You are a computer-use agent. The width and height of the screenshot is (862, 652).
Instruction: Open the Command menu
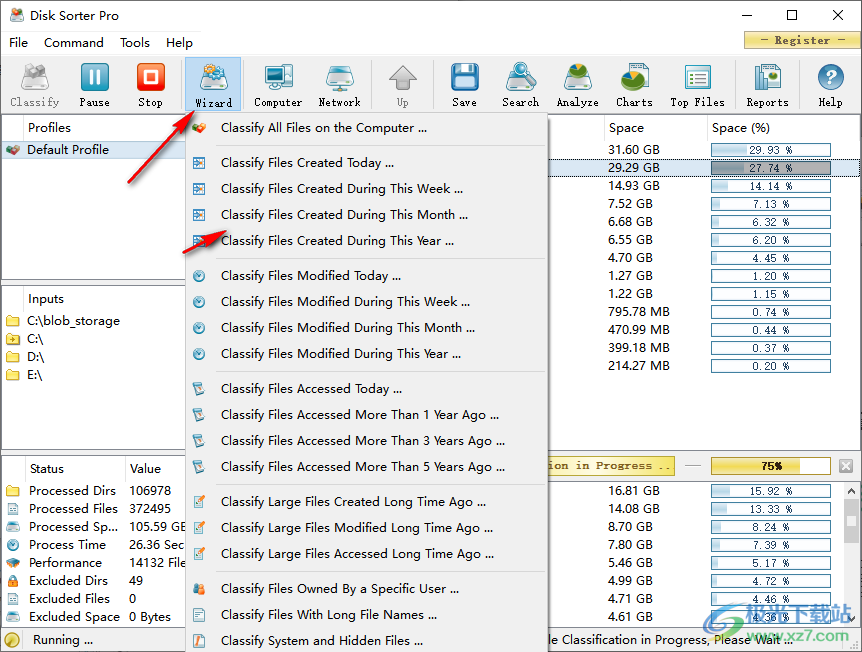(x=74, y=42)
